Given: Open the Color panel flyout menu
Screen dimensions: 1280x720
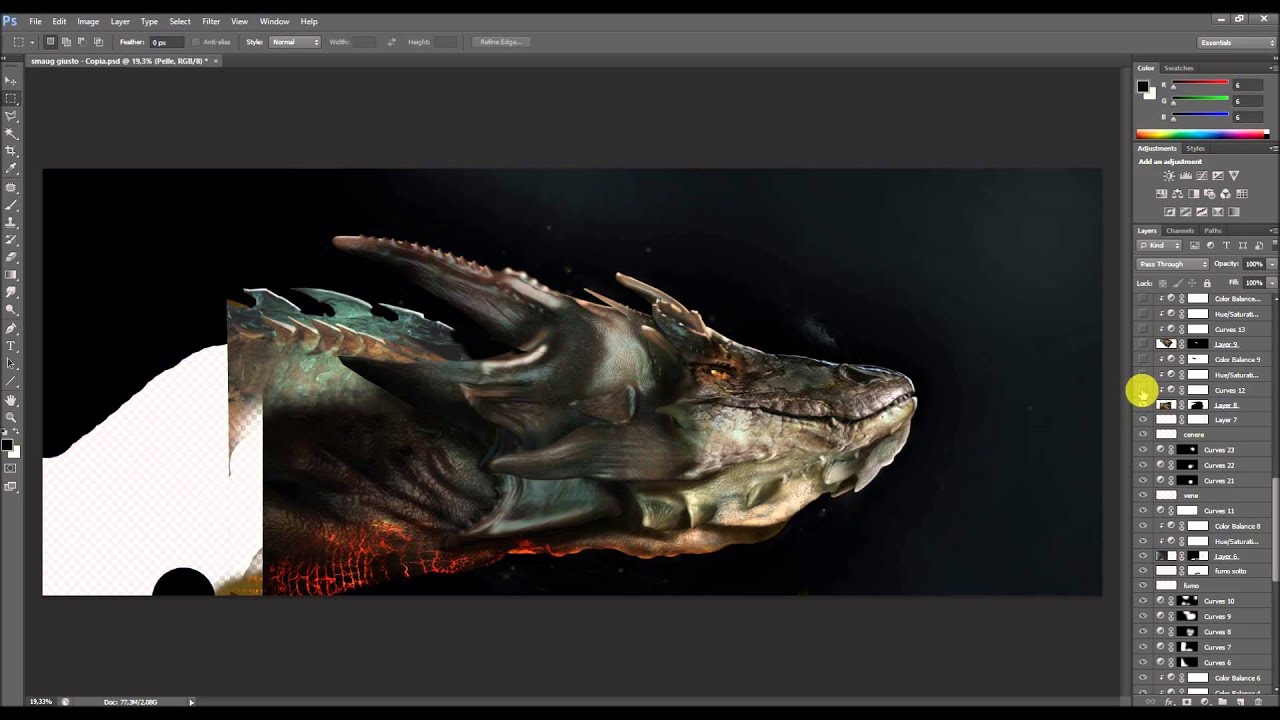Looking at the screenshot, I should coord(1273,68).
